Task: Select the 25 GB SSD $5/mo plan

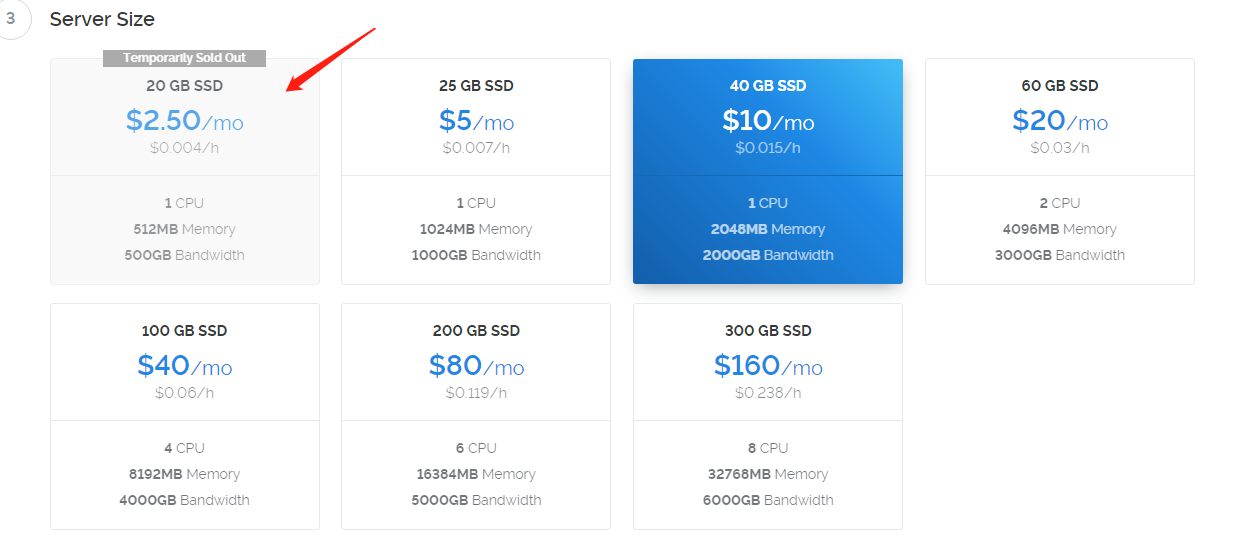Action: (x=476, y=171)
